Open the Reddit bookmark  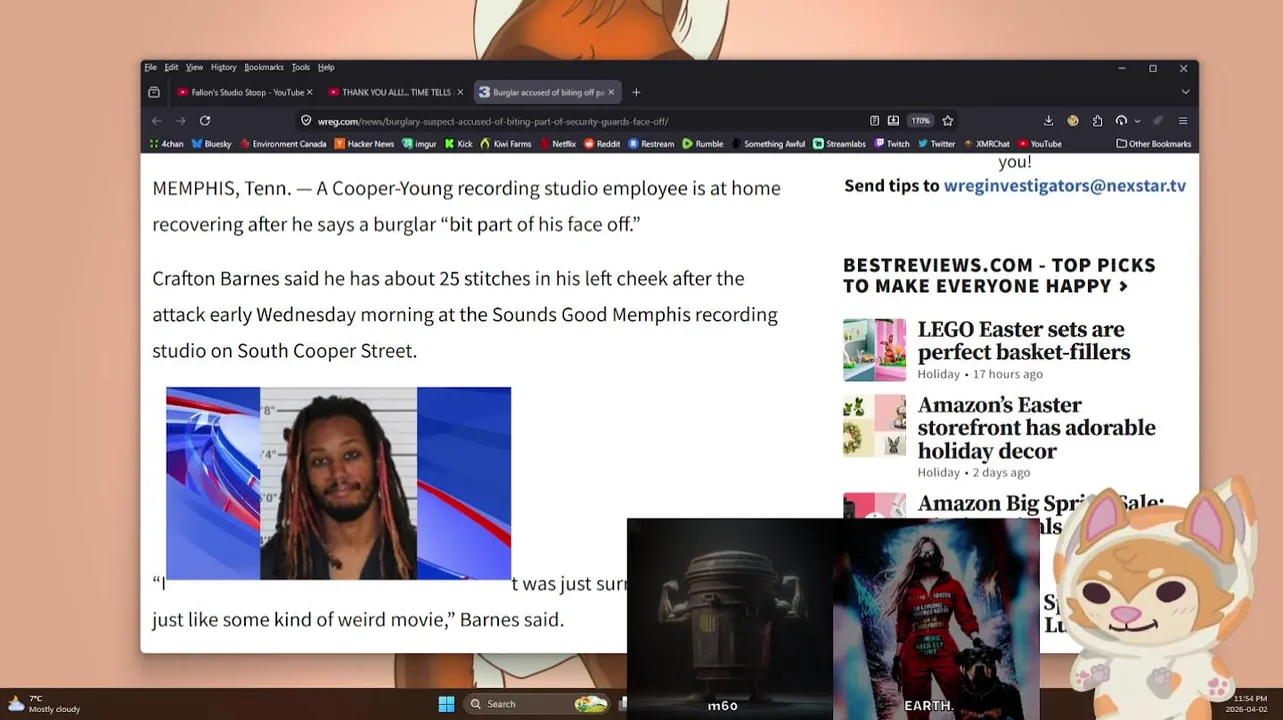click(x=602, y=144)
